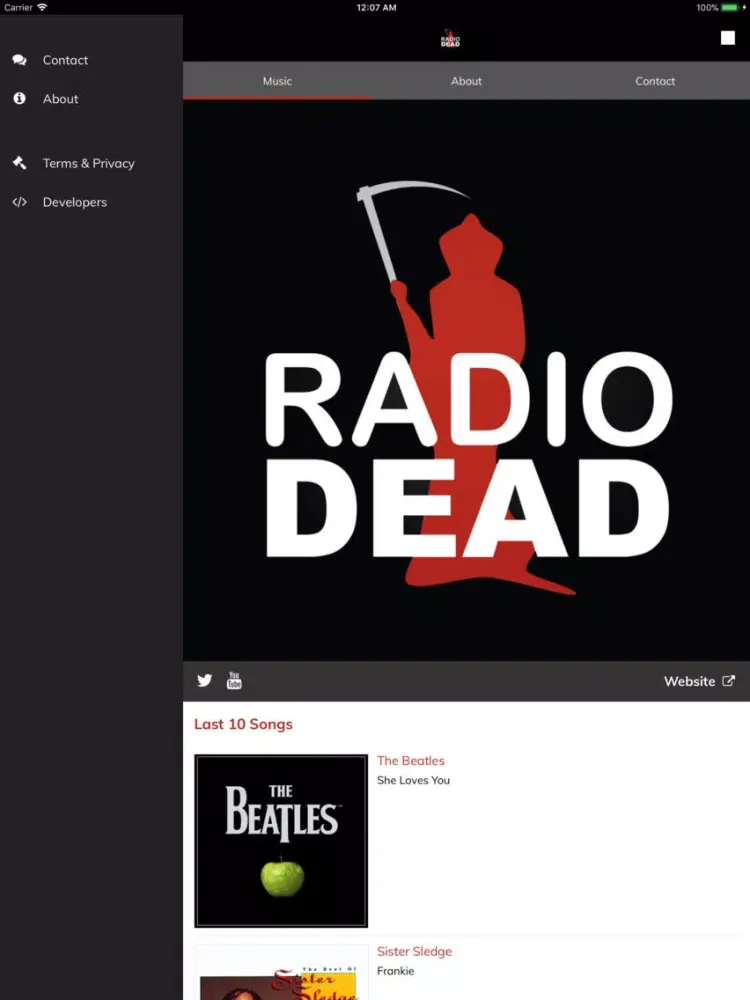Stop playback with the white square button

(x=728, y=38)
